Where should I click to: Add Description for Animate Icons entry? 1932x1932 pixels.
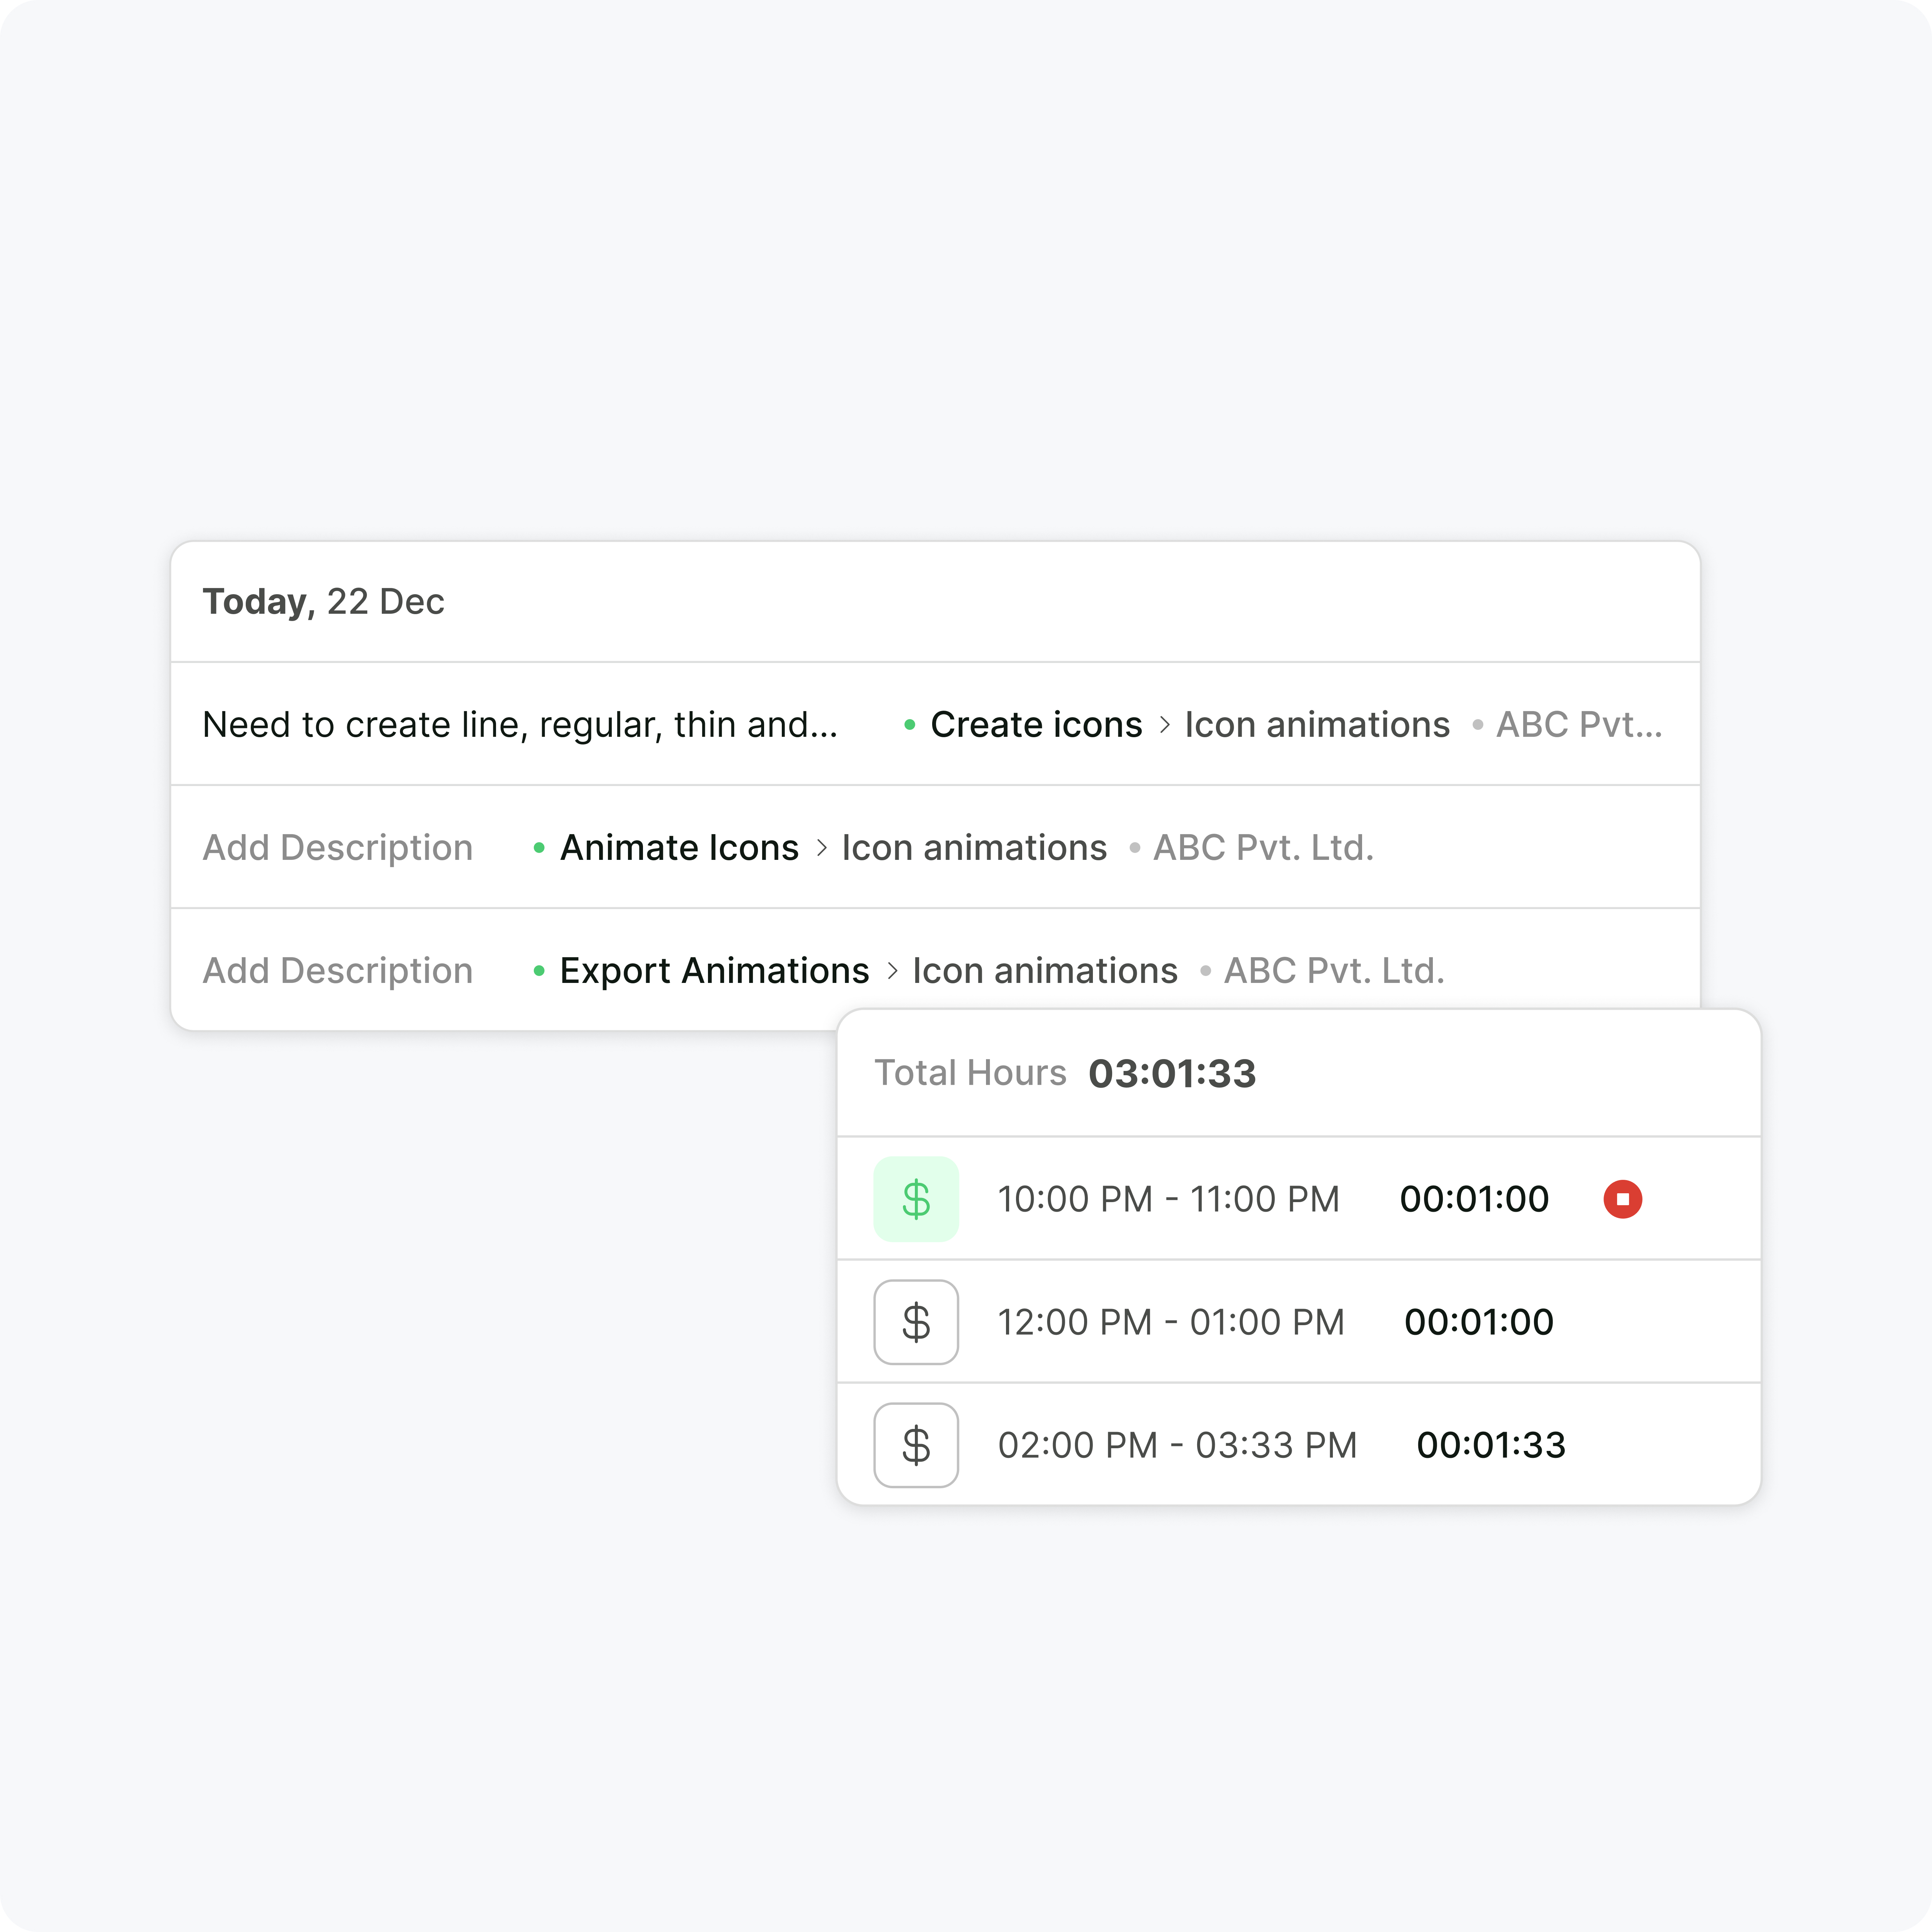pyautogui.click(x=337, y=848)
